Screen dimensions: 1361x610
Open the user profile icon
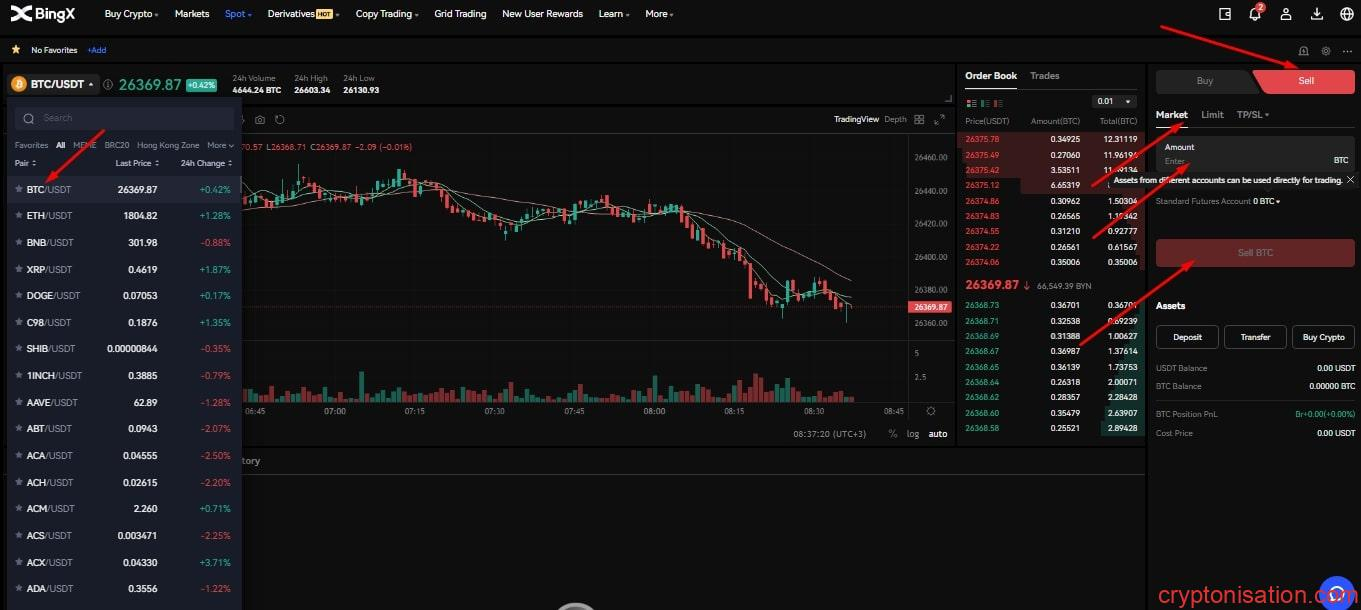[1286, 14]
